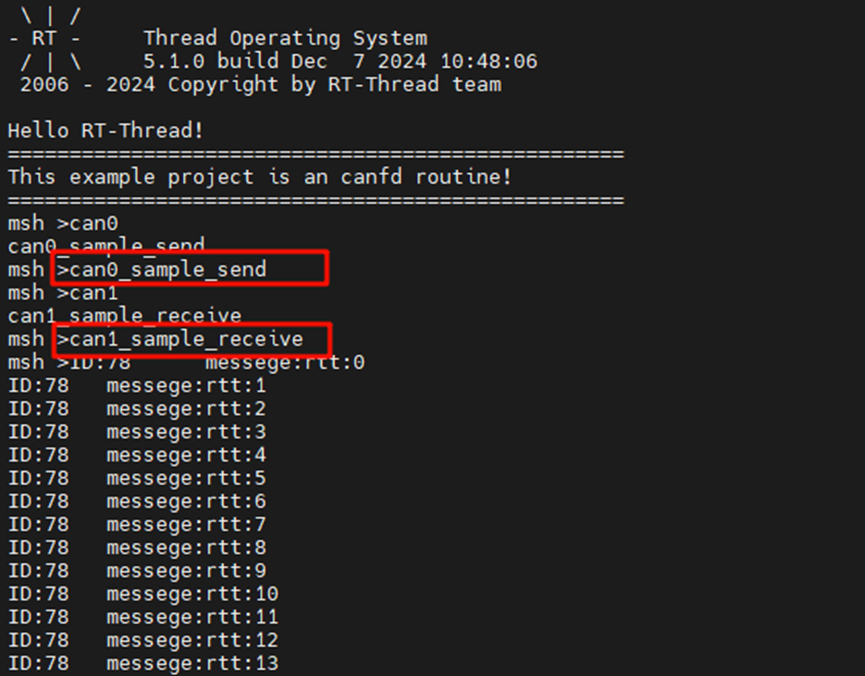Viewport: 865px width, 676px height.
Task: Click the output line messege:rtt:5
Action: pos(137,478)
